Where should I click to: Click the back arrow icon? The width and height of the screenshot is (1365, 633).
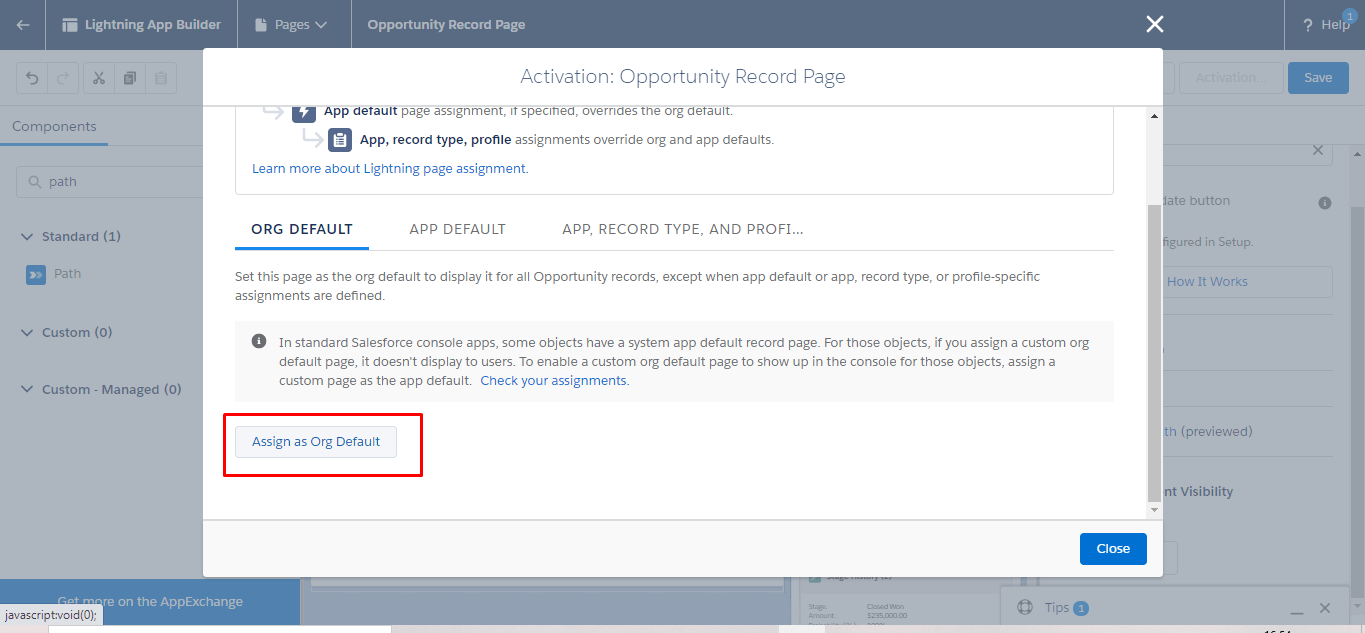click(23, 25)
